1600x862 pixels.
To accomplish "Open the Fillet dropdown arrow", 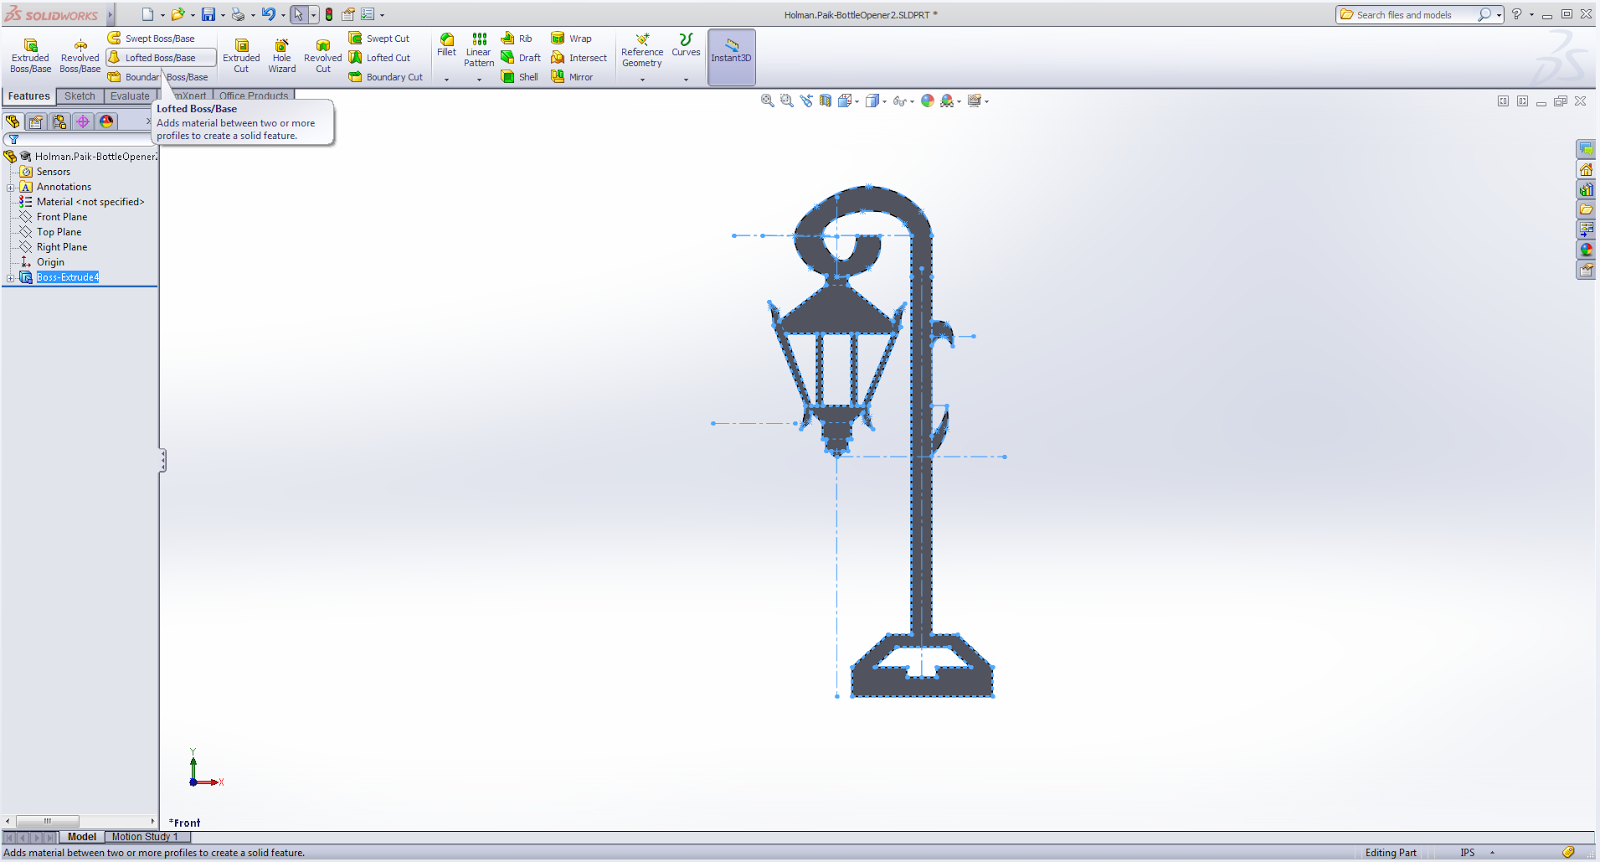I will coord(447,79).
